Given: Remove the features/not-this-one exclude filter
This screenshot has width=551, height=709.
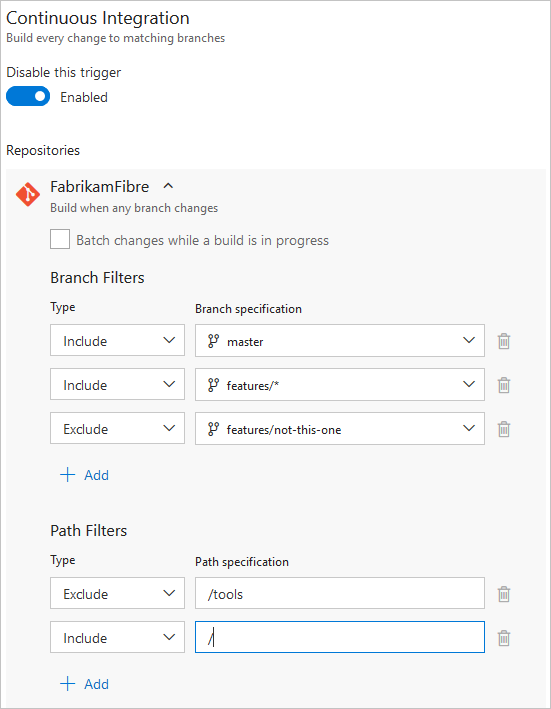Looking at the screenshot, I should tap(504, 429).
